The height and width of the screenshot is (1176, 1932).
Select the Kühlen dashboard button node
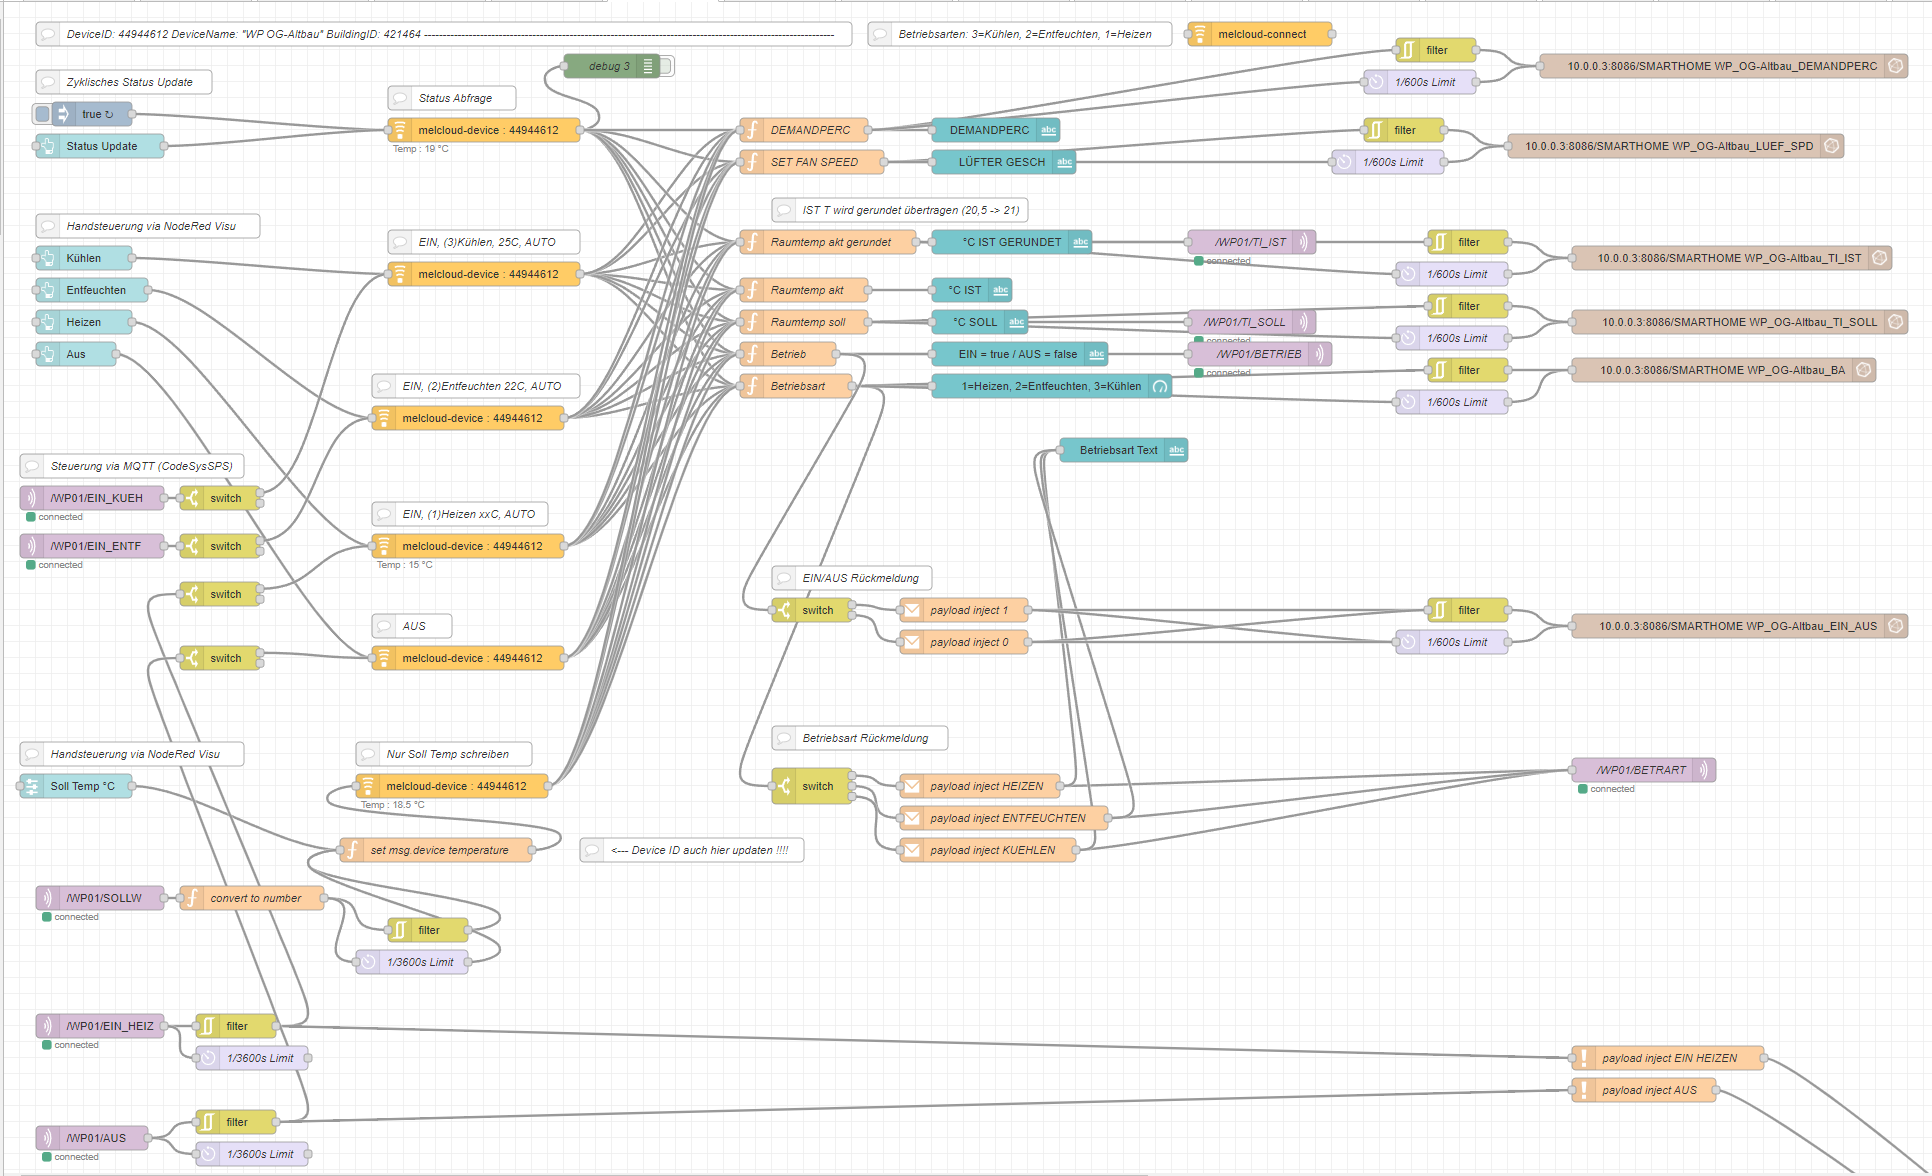click(x=84, y=258)
